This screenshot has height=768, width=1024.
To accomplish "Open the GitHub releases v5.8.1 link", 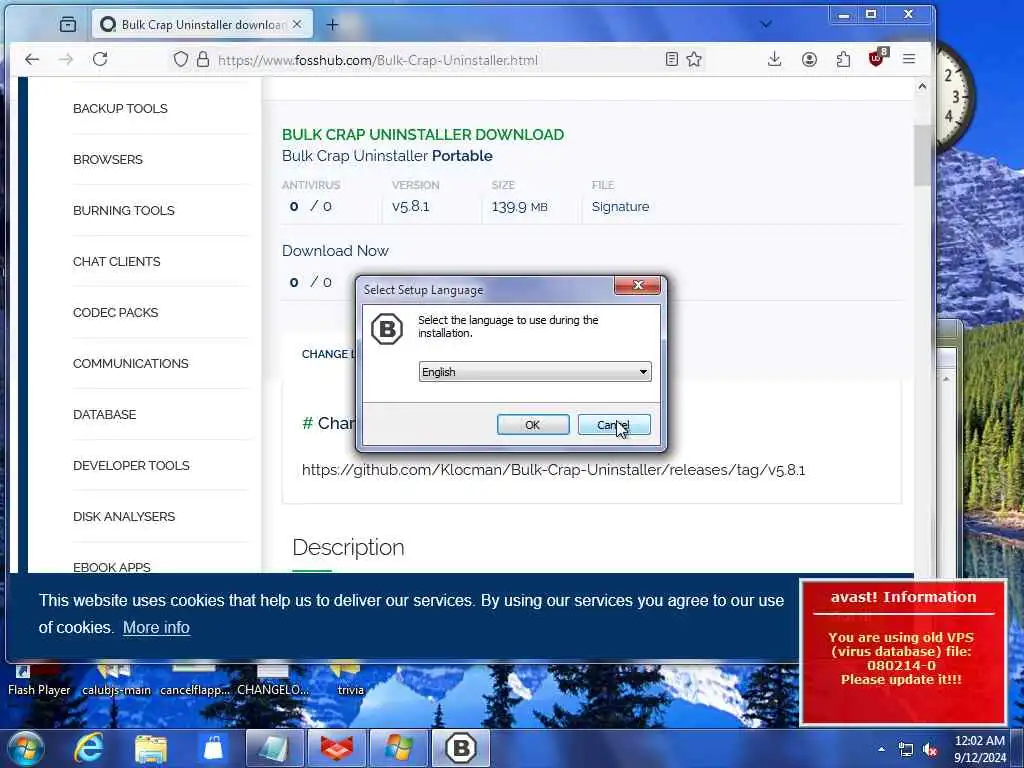I will coord(553,470).
